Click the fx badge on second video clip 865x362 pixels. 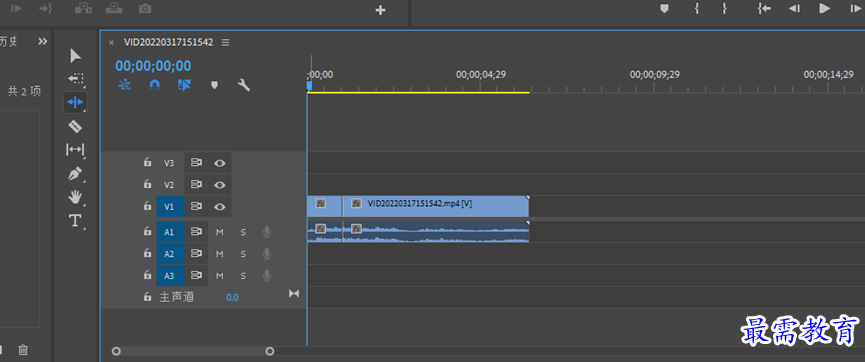(356, 204)
